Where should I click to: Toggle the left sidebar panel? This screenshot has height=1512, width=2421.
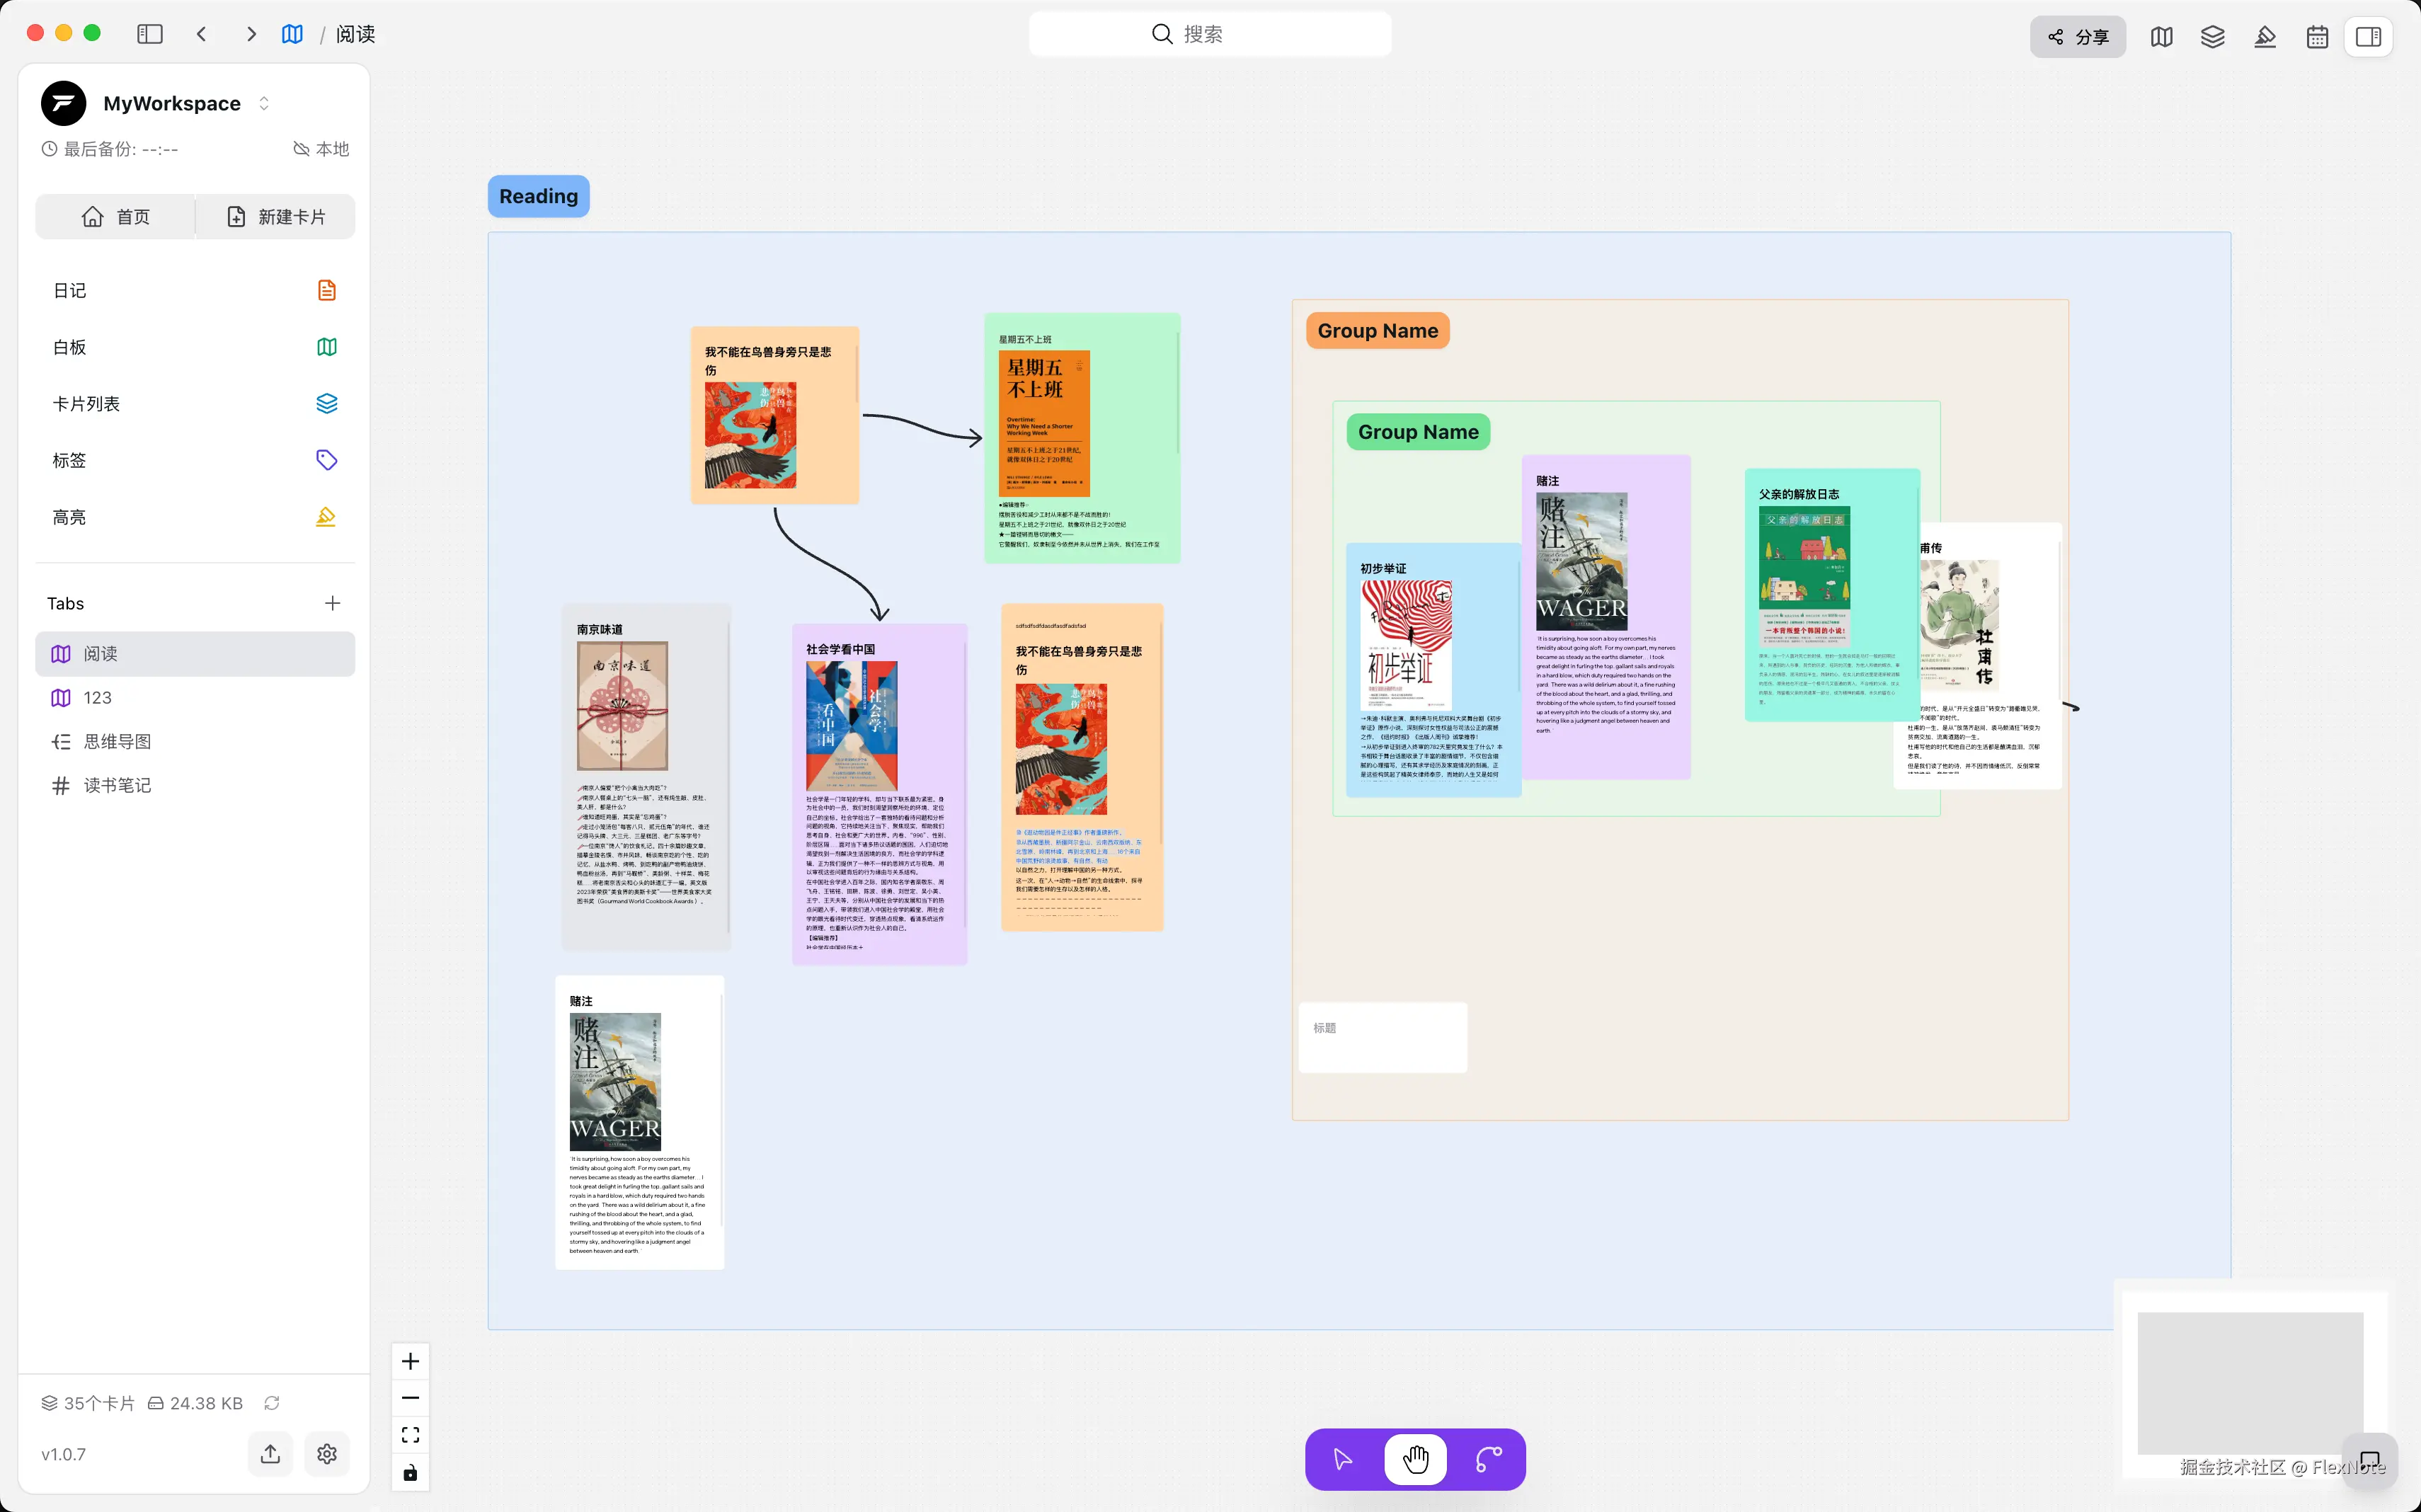coord(150,34)
